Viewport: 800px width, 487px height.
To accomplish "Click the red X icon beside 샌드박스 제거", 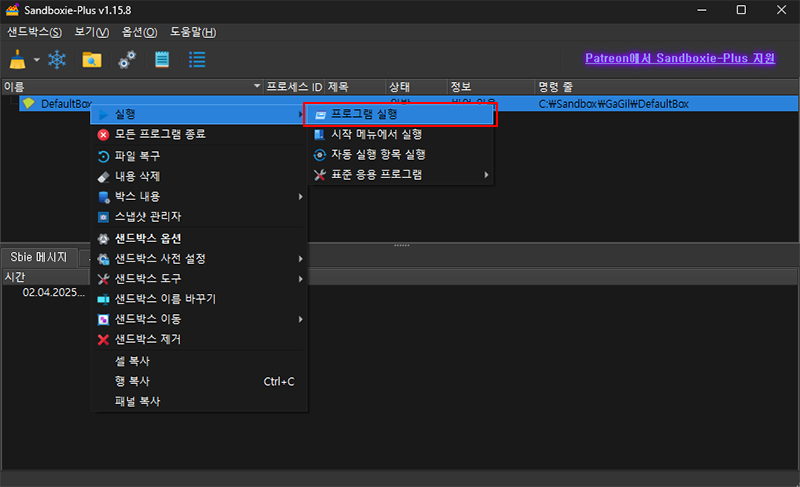I will pyautogui.click(x=104, y=340).
